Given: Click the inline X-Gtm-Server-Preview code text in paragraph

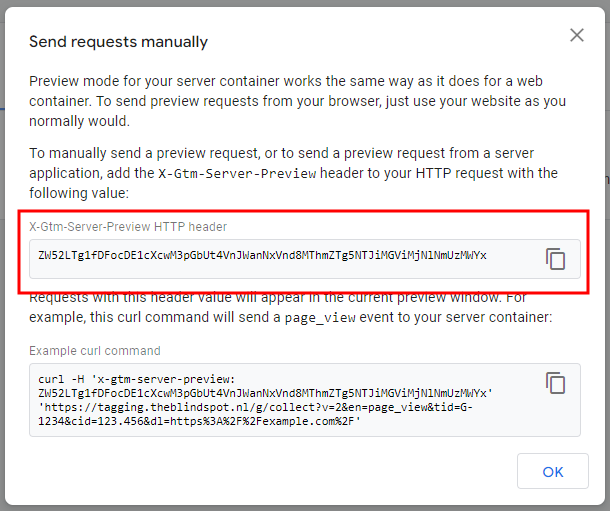Looking at the screenshot, I should [x=238, y=174].
